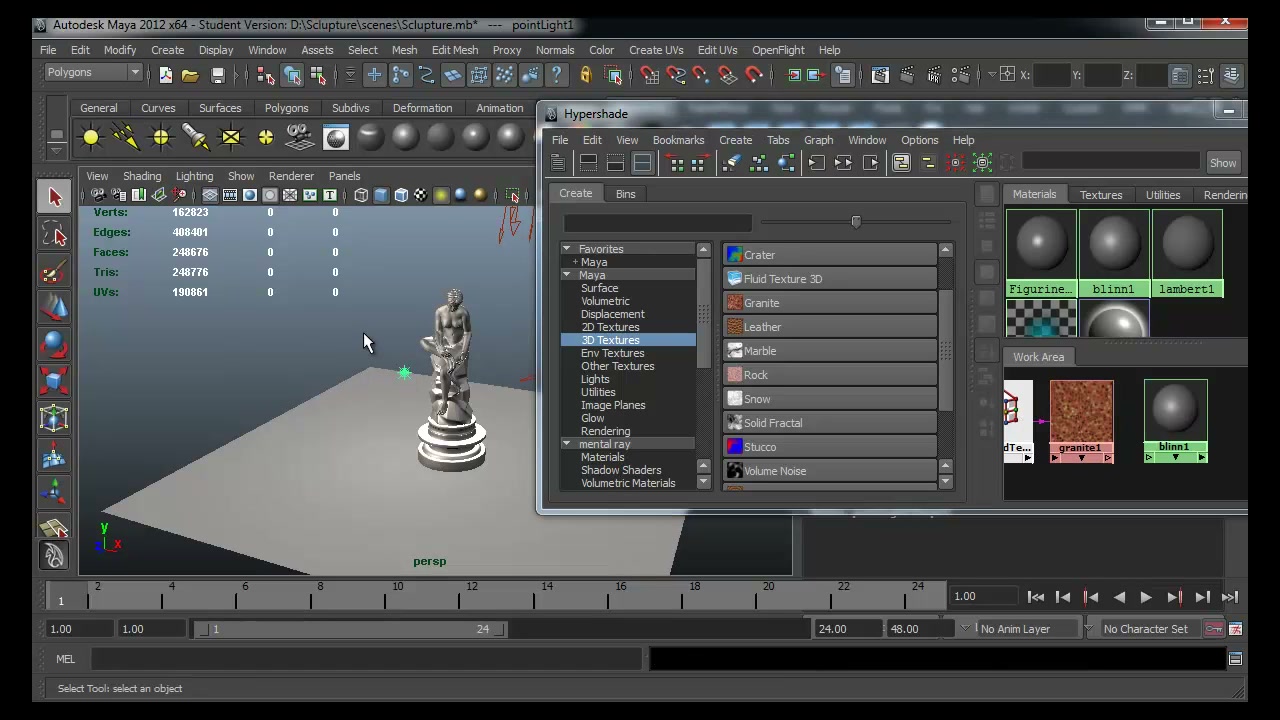Open Script Editor icon at command line

tap(1235, 659)
